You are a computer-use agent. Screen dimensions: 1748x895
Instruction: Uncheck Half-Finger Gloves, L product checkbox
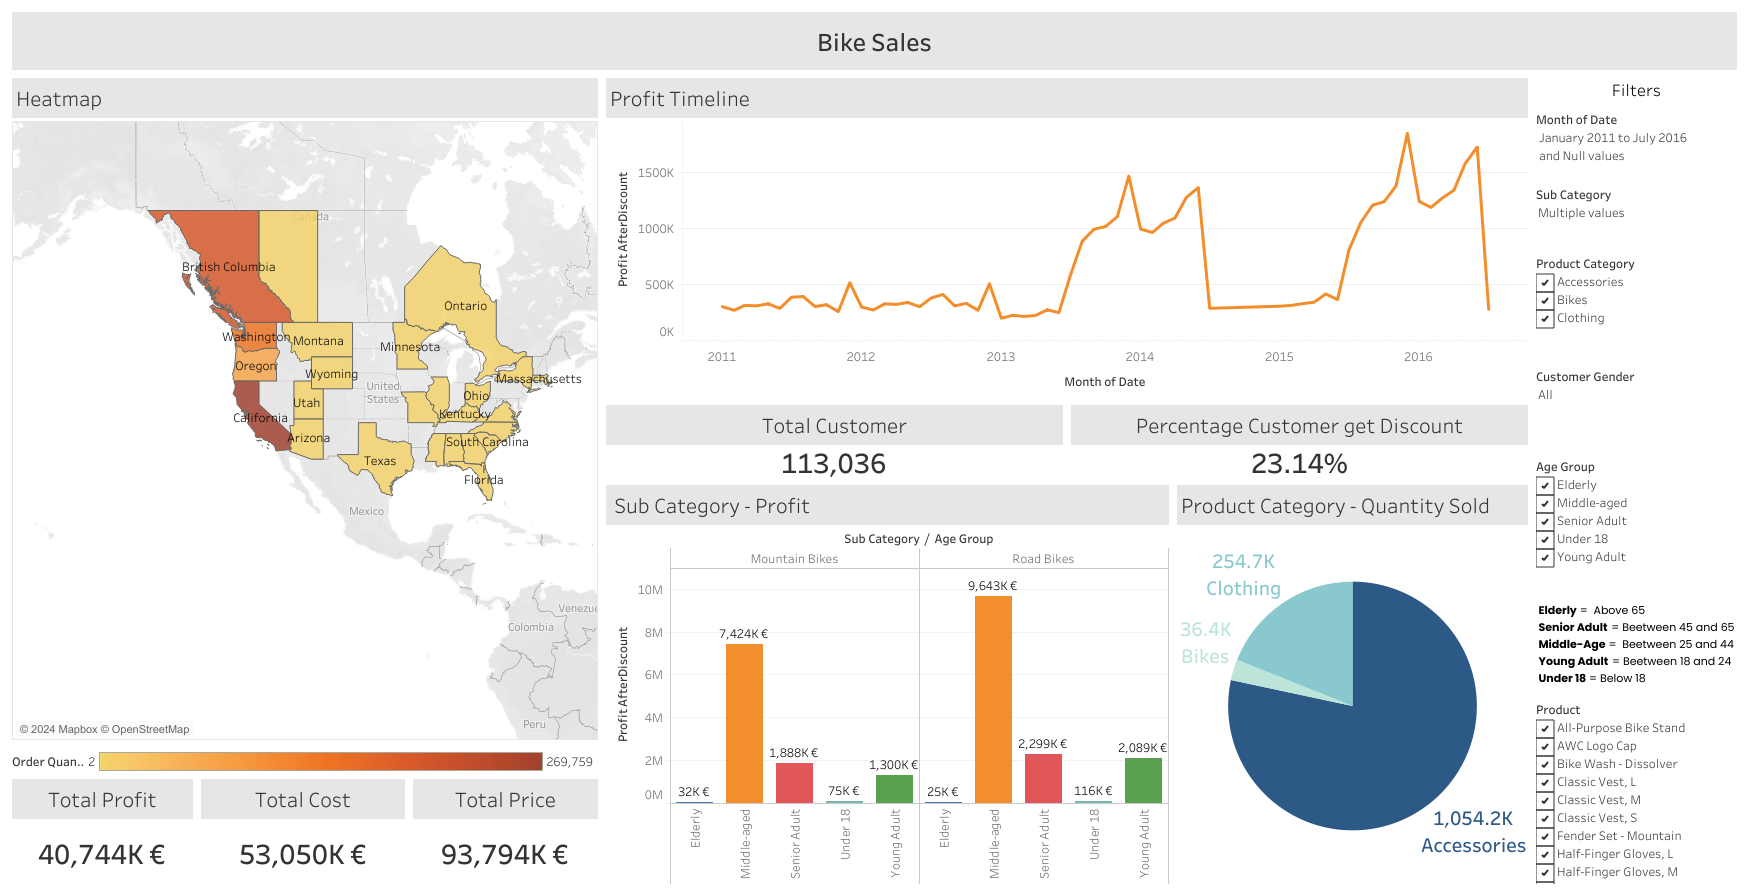coord(1545,855)
